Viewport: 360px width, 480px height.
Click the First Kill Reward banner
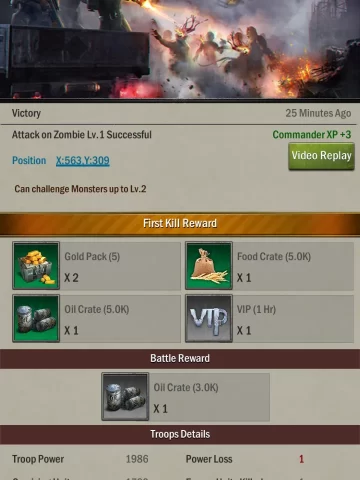pos(180,223)
